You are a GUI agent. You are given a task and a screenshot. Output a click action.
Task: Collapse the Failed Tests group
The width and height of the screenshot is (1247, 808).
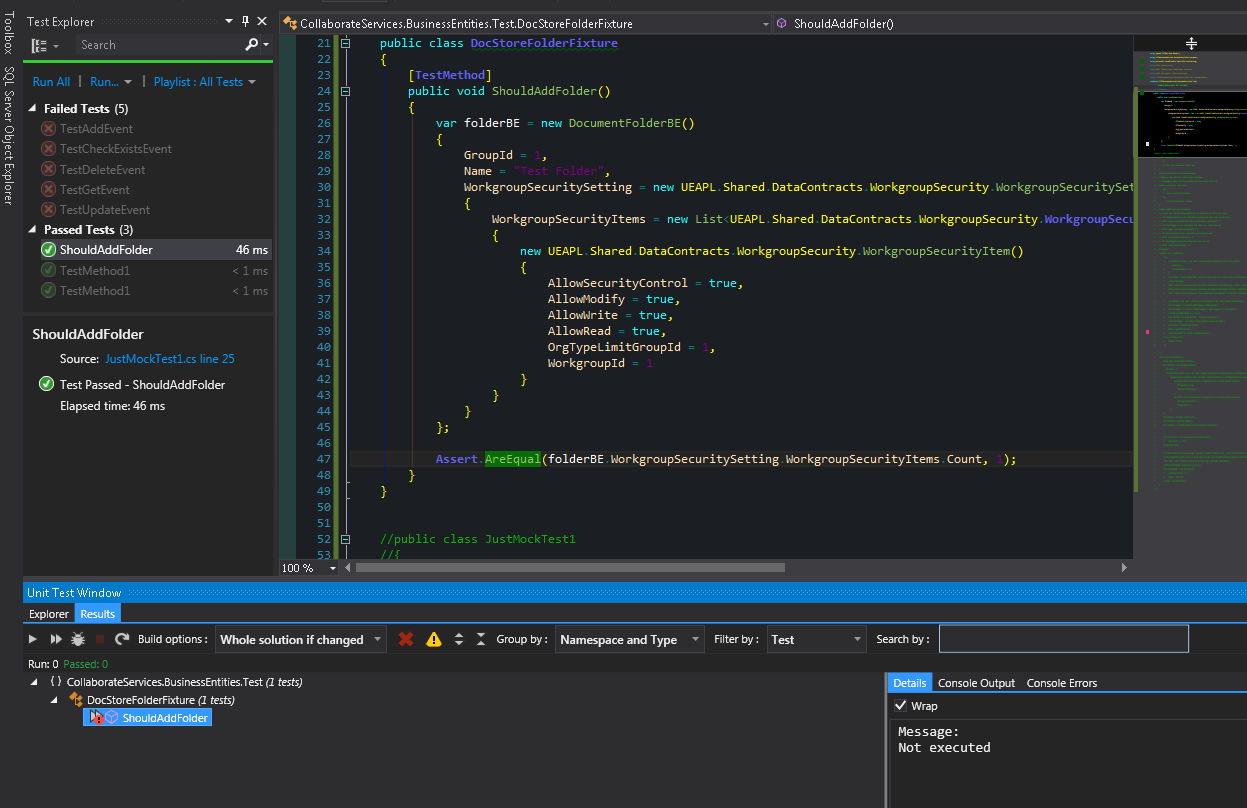(x=33, y=108)
